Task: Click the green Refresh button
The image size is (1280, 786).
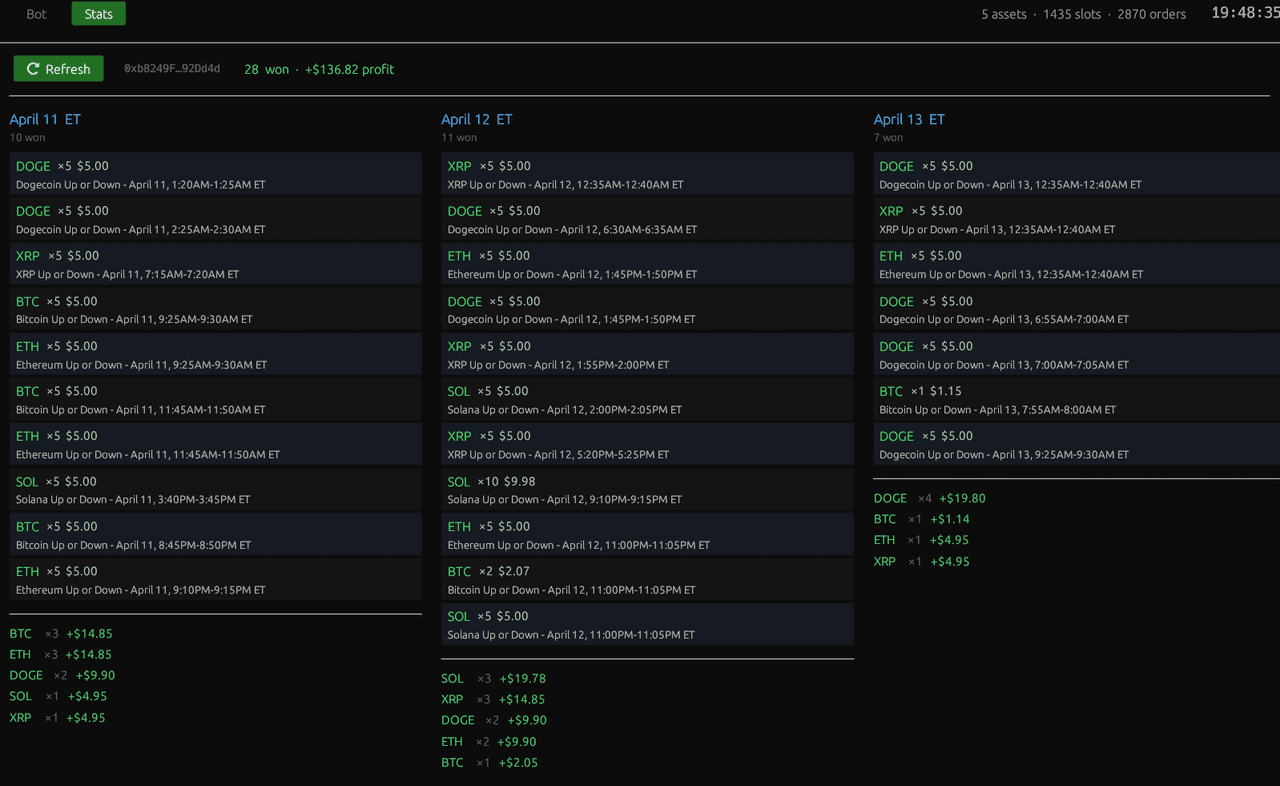Action: point(58,69)
